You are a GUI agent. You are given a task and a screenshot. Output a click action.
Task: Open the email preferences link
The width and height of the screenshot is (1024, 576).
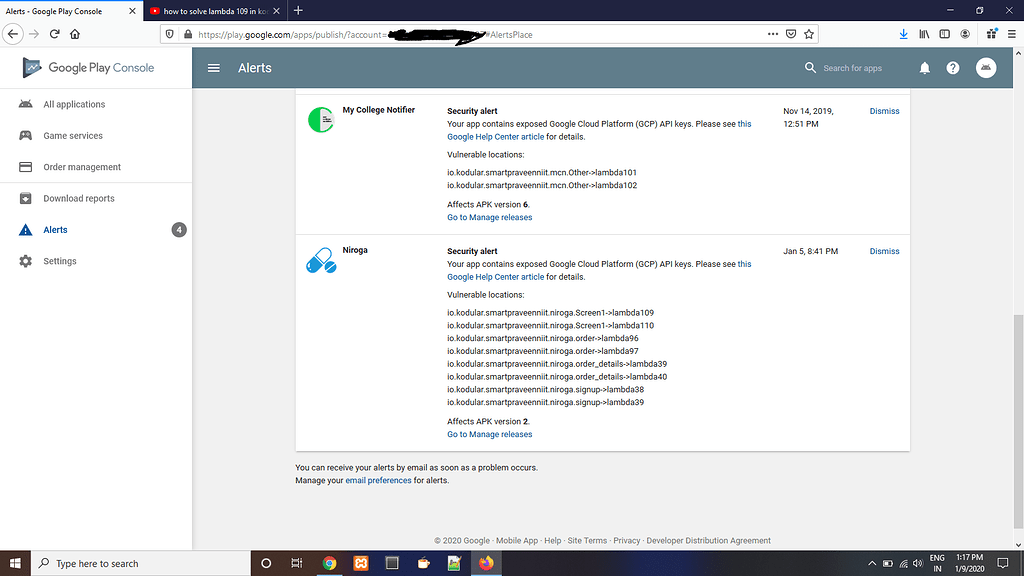[378, 481]
